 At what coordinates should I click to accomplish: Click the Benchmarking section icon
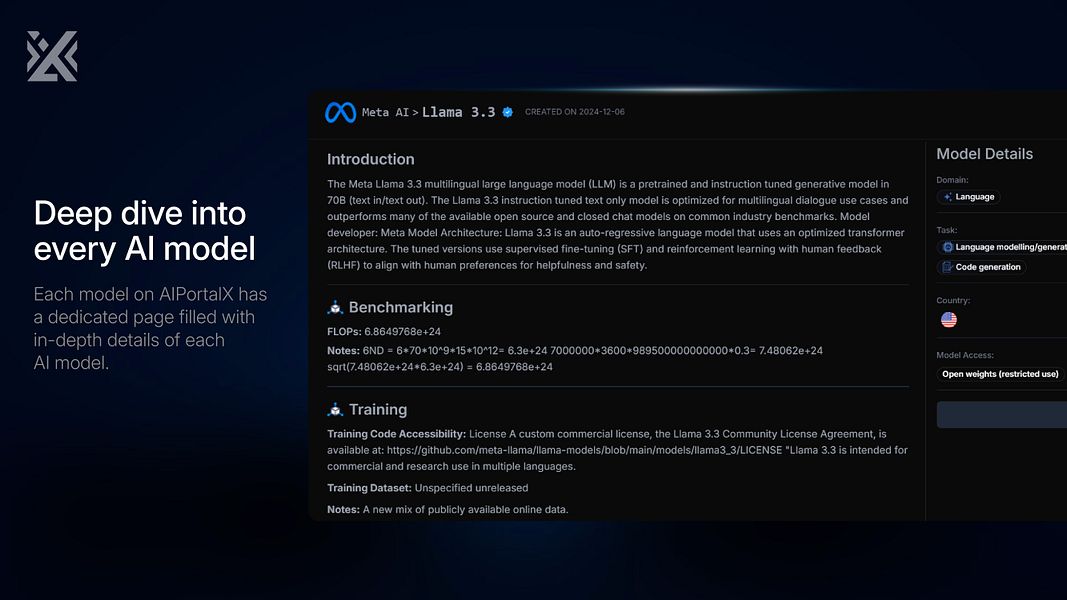tap(335, 307)
